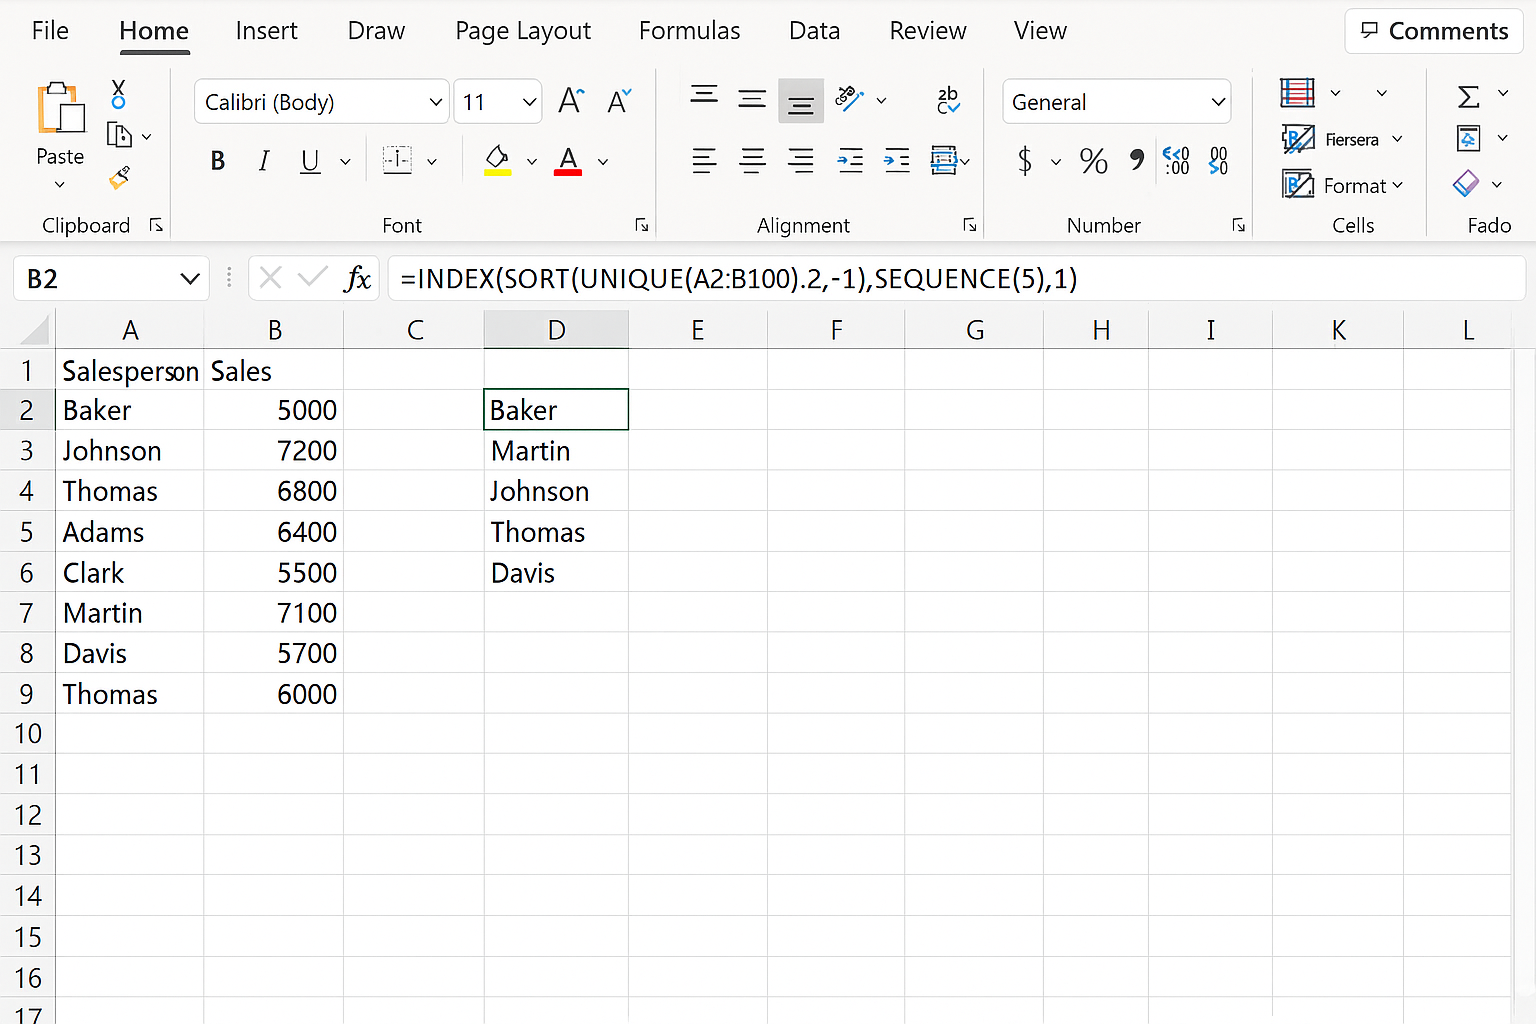Expand the Paste options arrow
The height and width of the screenshot is (1024, 1536).
(x=60, y=184)
